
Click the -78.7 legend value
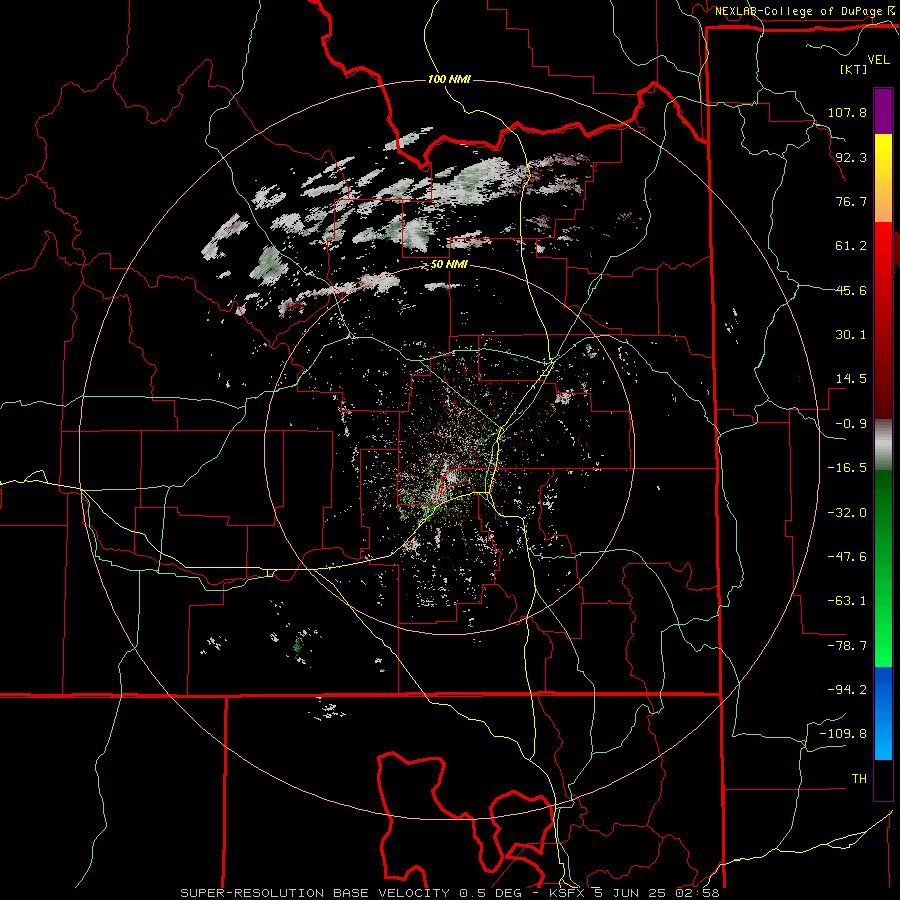[847, 646]
